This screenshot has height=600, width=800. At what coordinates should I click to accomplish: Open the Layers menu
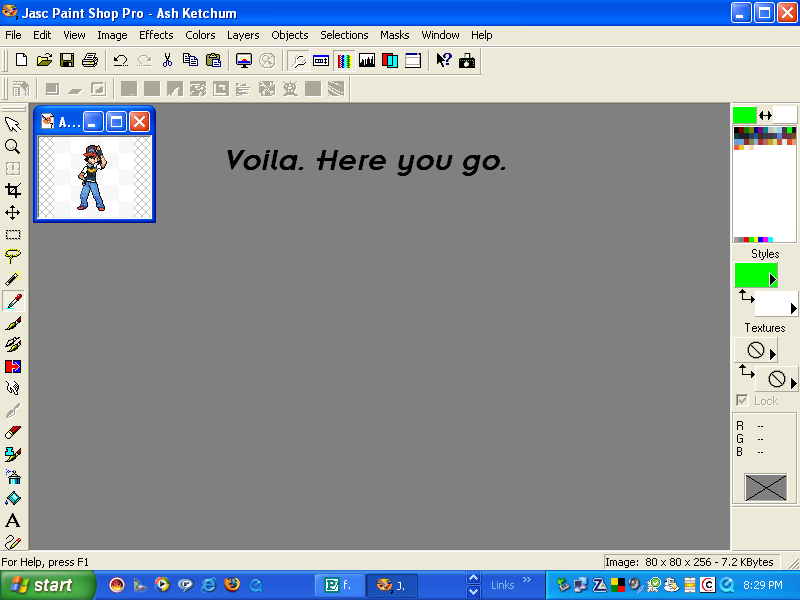[243, 35]
